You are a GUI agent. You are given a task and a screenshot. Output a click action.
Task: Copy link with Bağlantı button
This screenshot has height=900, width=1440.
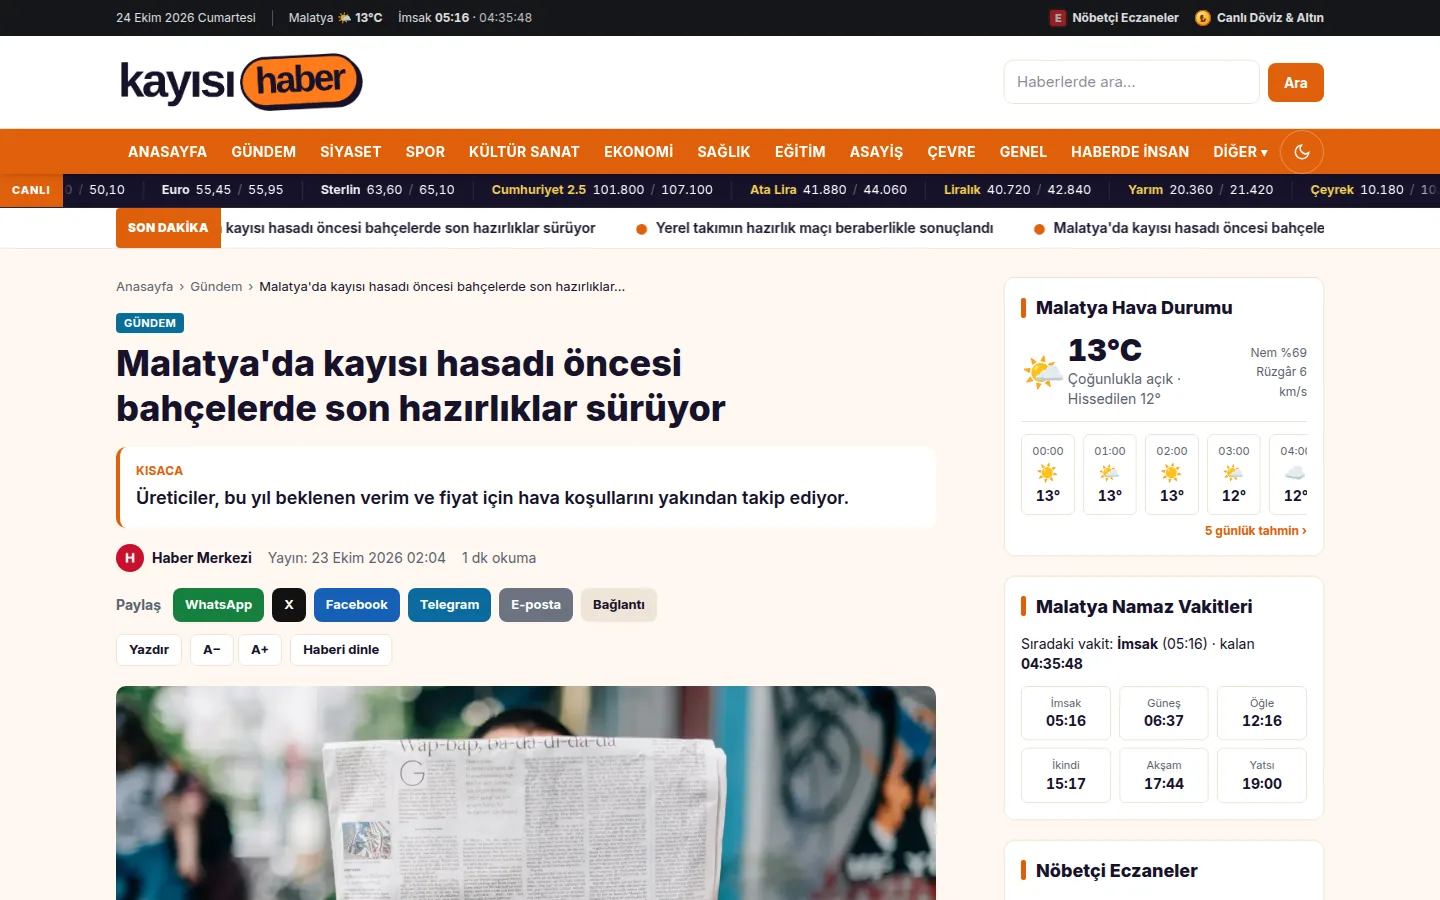coord(619,605)
